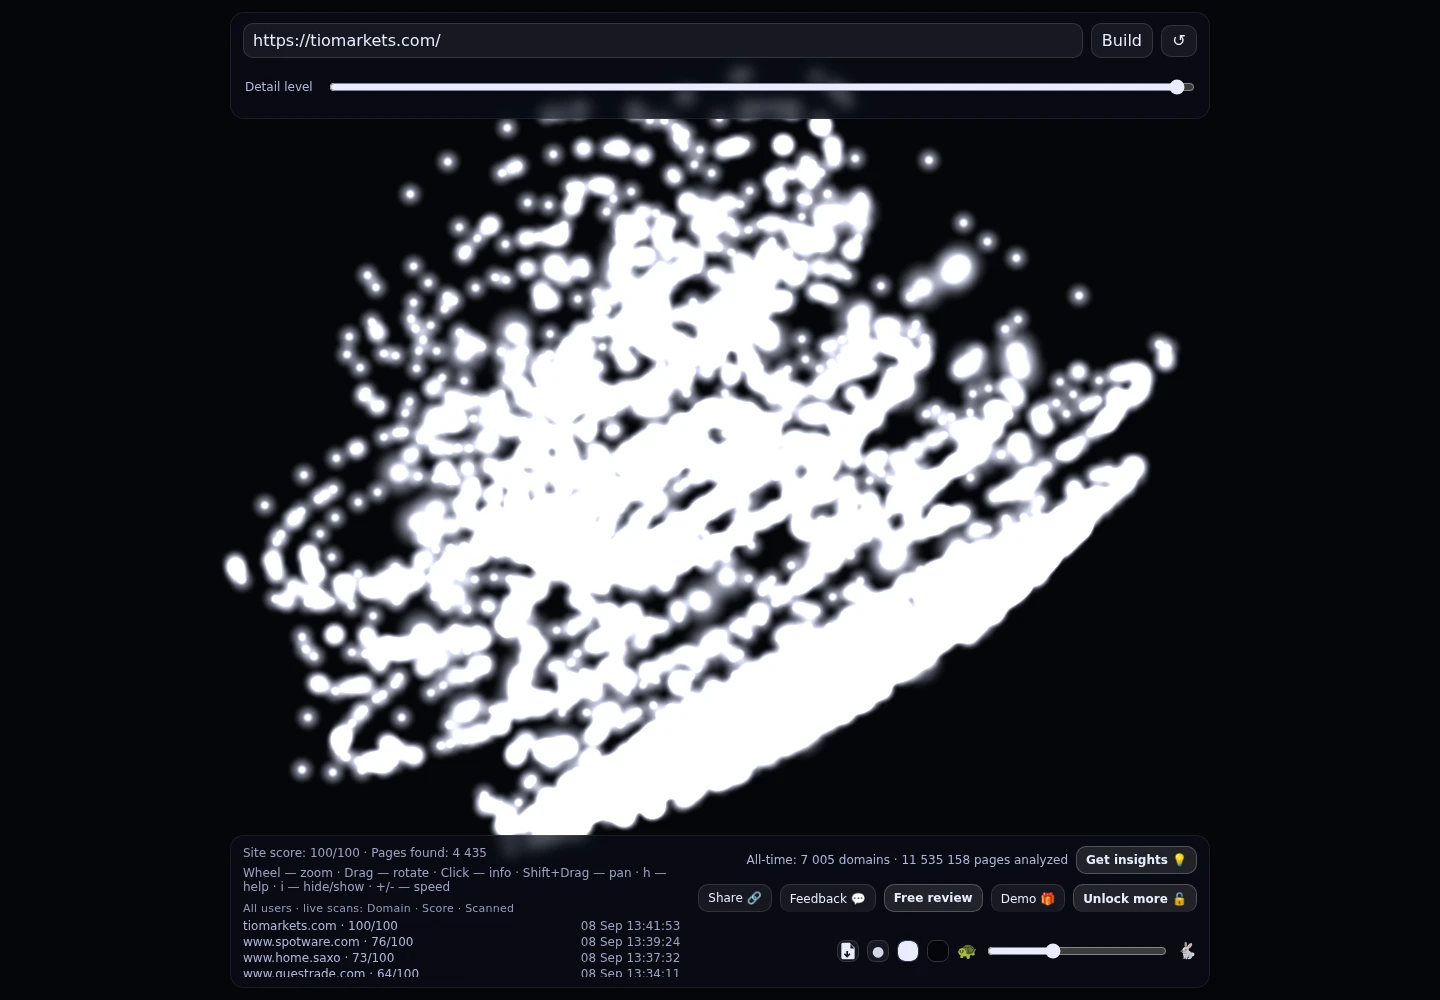
Task: Open Get insights
Action: tap(1136, 860)
